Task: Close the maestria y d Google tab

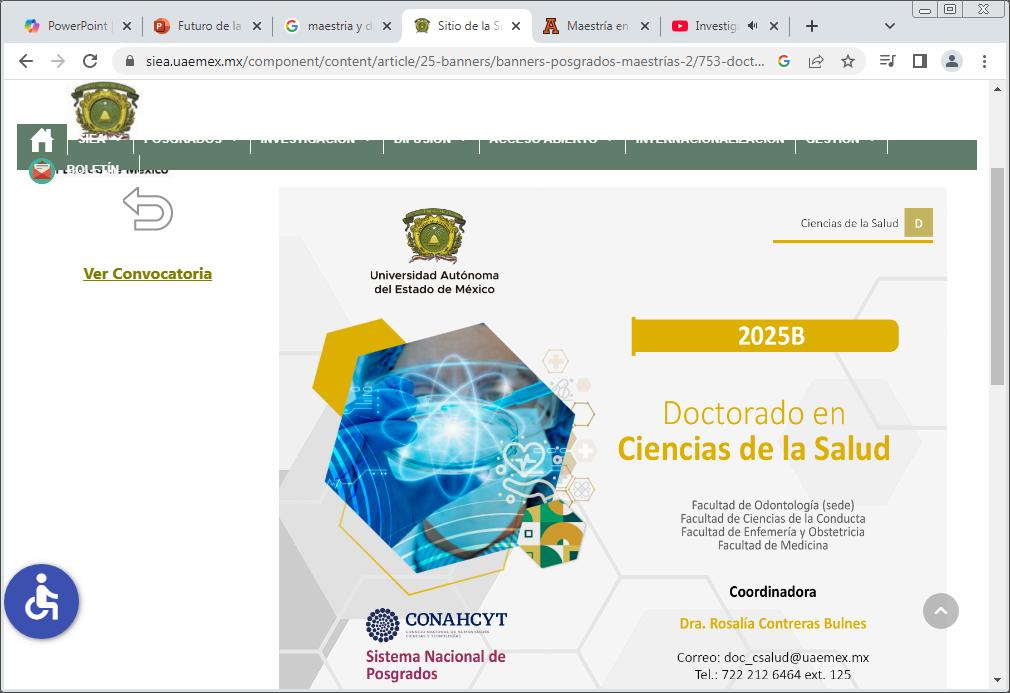Action: pyautogui.click(x=386, y=26)
